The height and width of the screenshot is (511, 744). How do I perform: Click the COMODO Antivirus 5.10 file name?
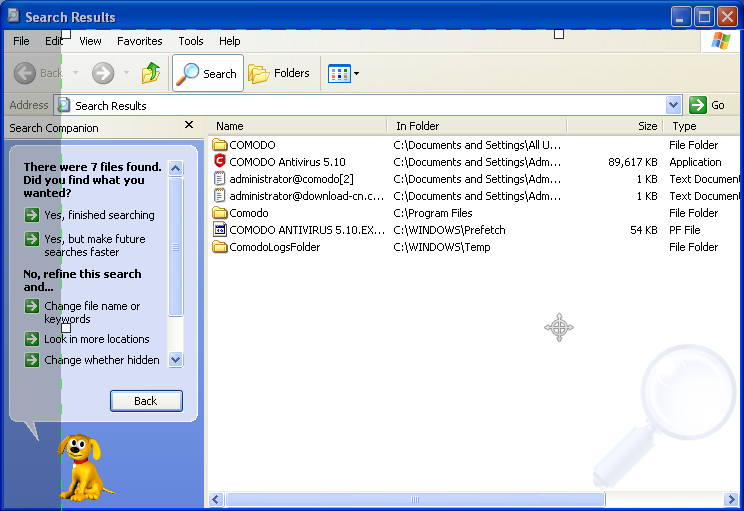pos(288,162)
